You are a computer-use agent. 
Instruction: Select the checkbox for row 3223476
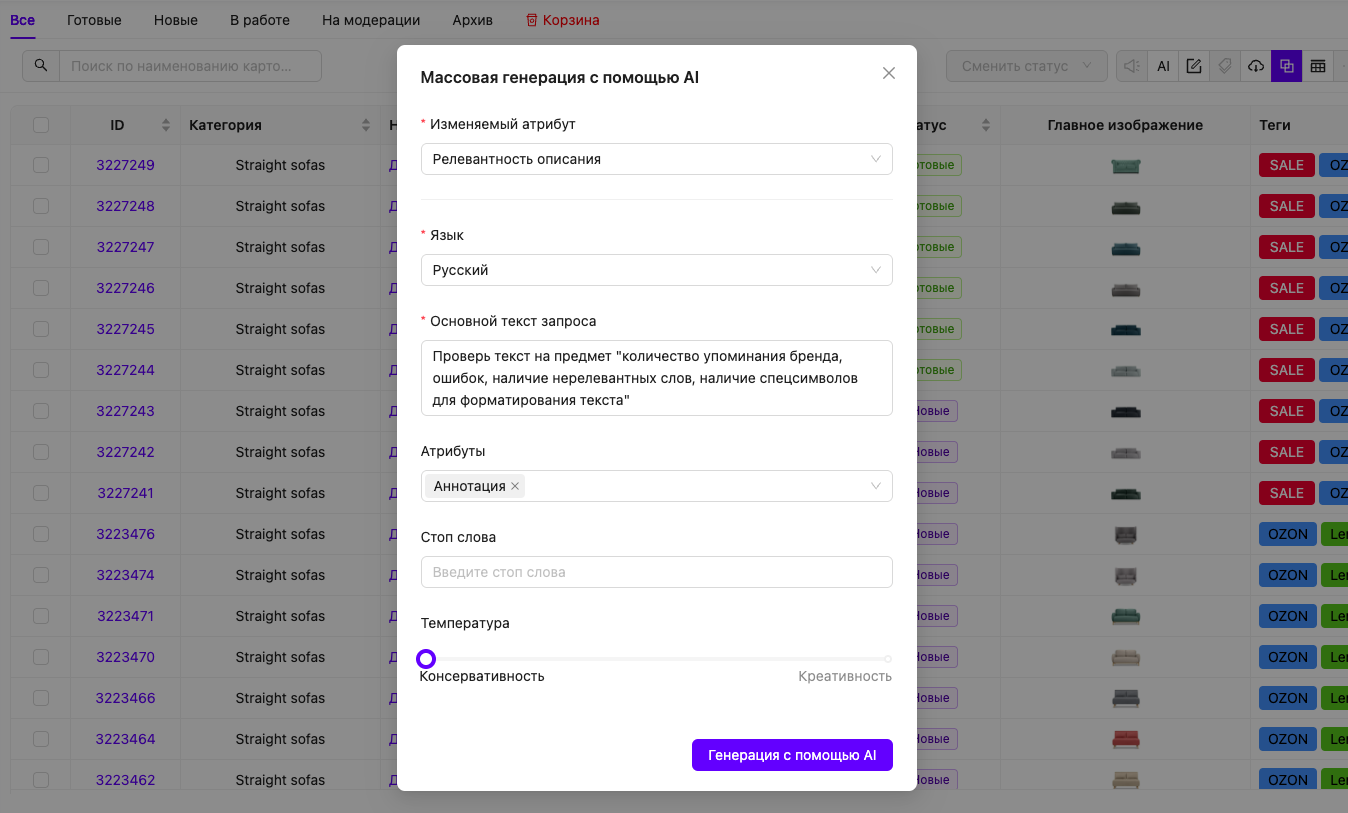(x=41, y=534)
